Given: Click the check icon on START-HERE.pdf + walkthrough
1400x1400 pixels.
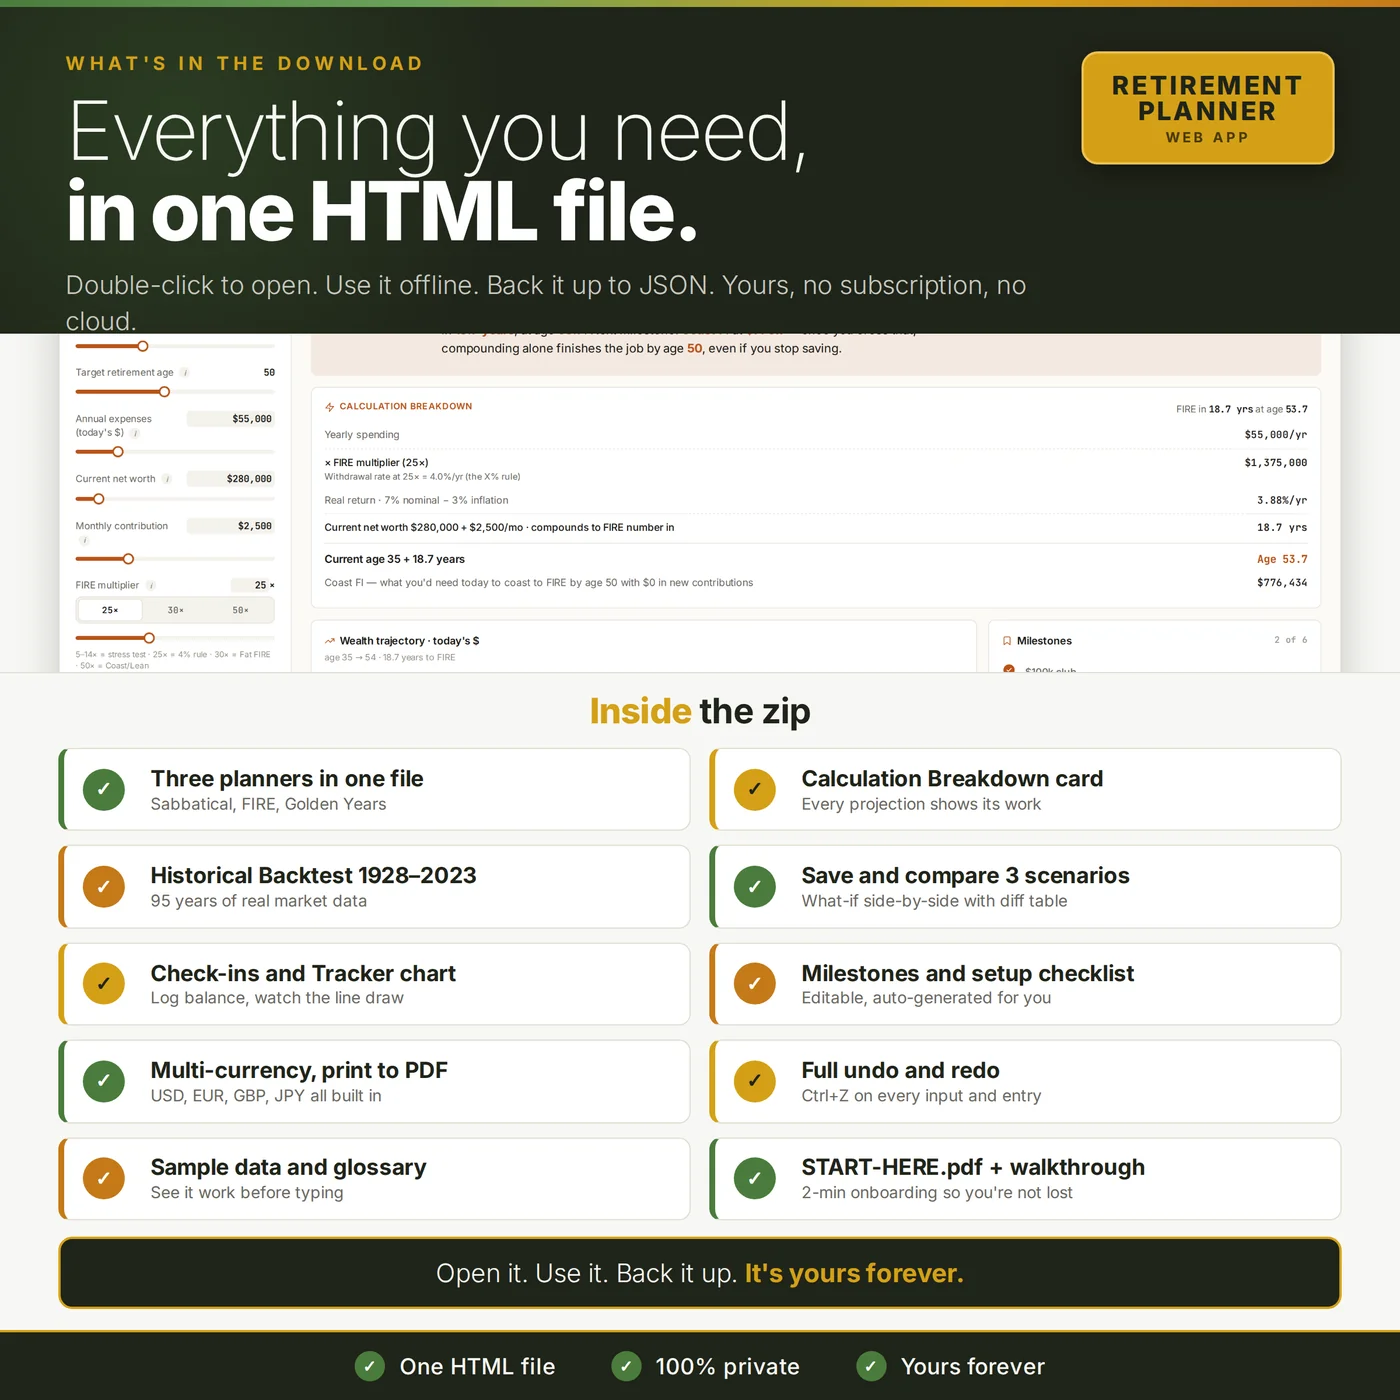Looking at the screenshot, I should [755, 1178].
